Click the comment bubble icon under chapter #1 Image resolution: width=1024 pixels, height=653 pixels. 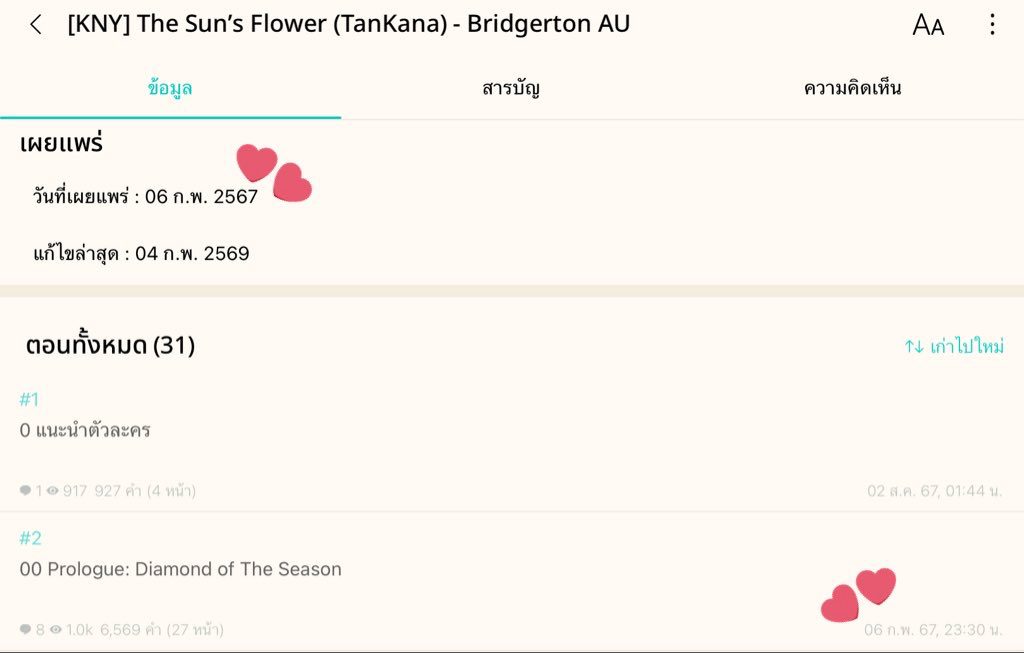[25, 491]
